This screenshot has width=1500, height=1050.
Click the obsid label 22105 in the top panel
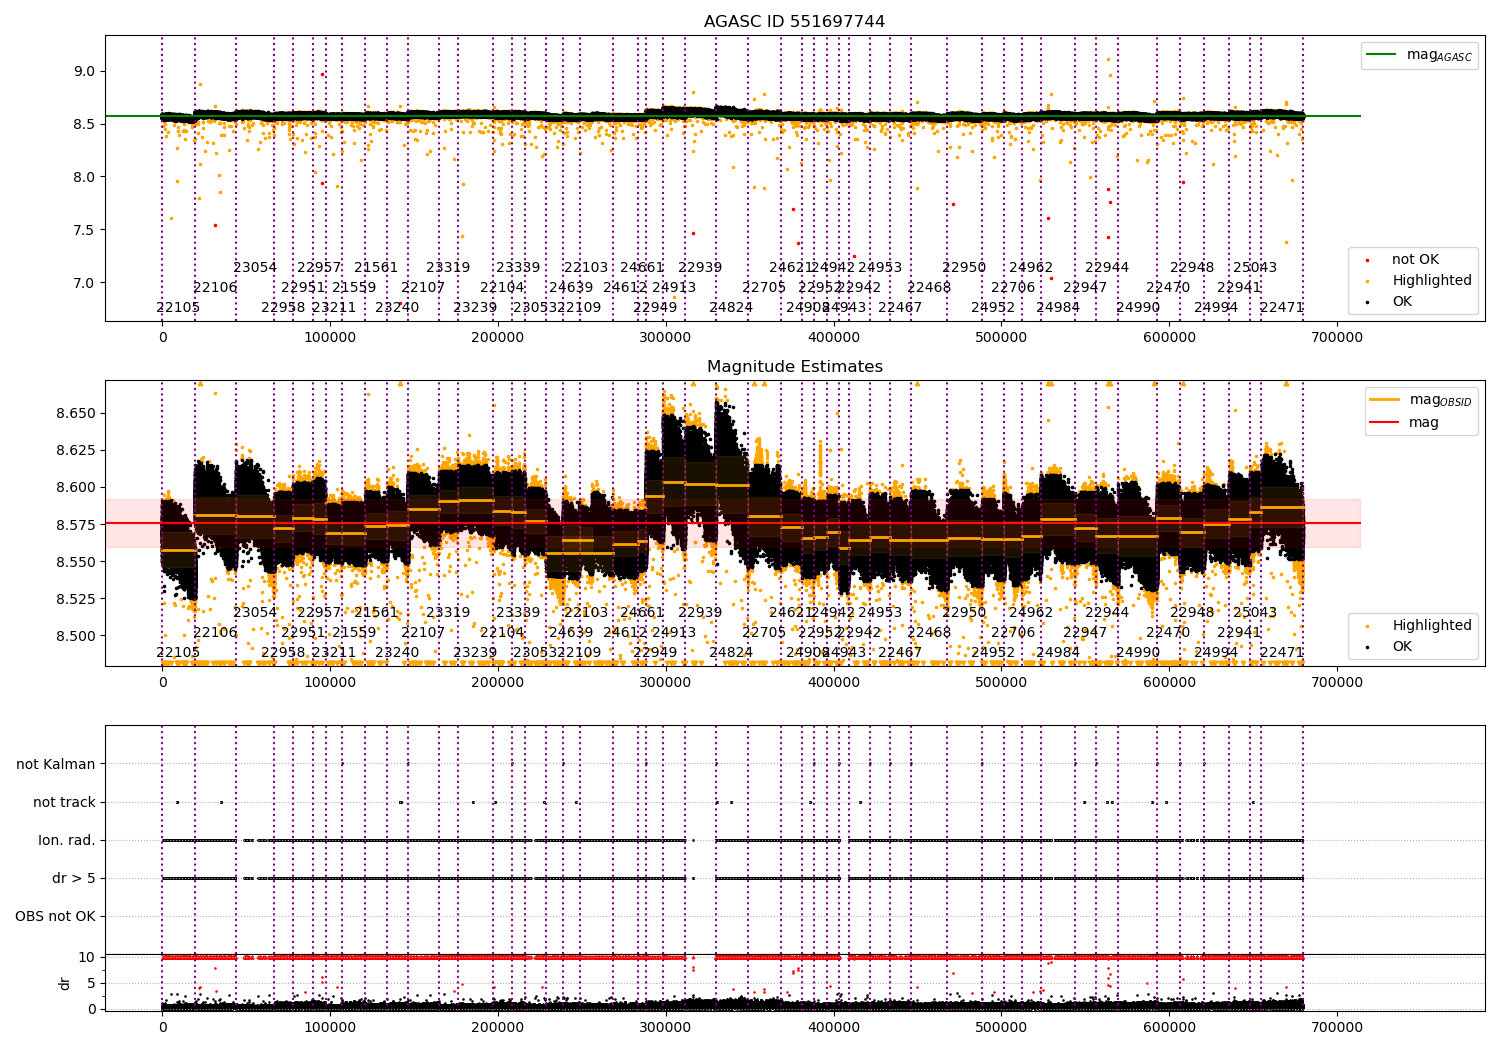(x=178, y=308)
